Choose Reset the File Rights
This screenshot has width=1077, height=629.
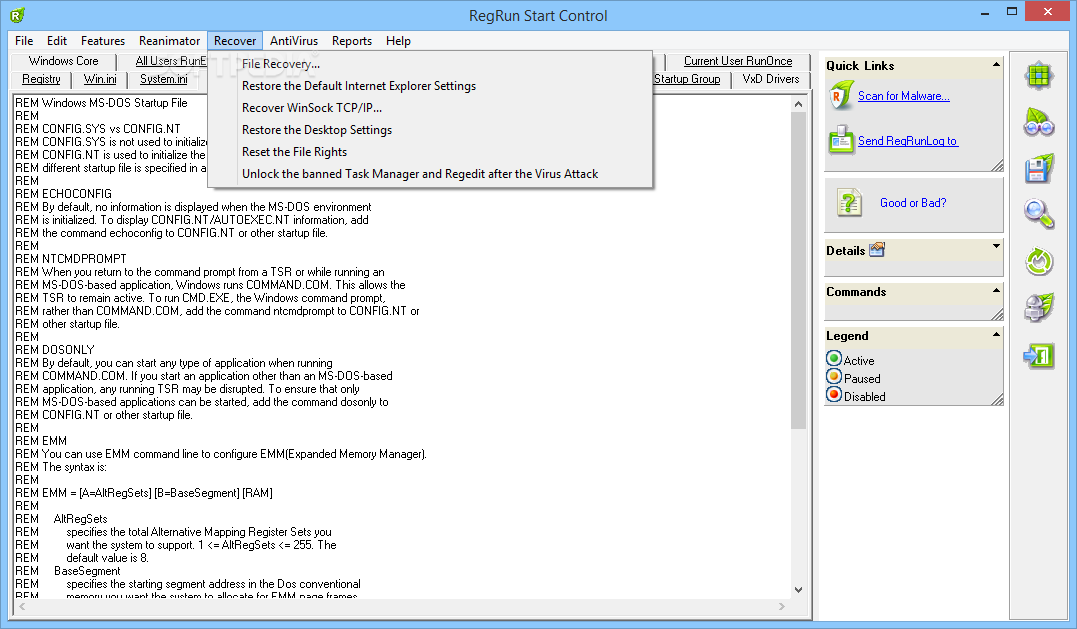(430, 152)
